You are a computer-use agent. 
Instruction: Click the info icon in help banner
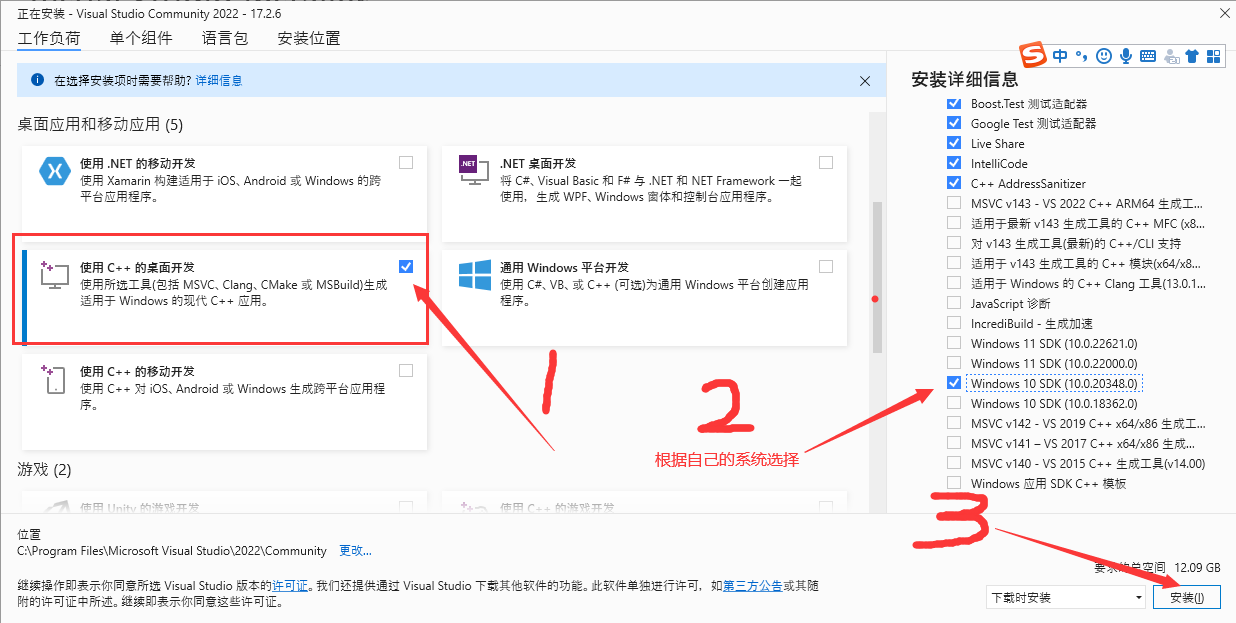(37, 80)
